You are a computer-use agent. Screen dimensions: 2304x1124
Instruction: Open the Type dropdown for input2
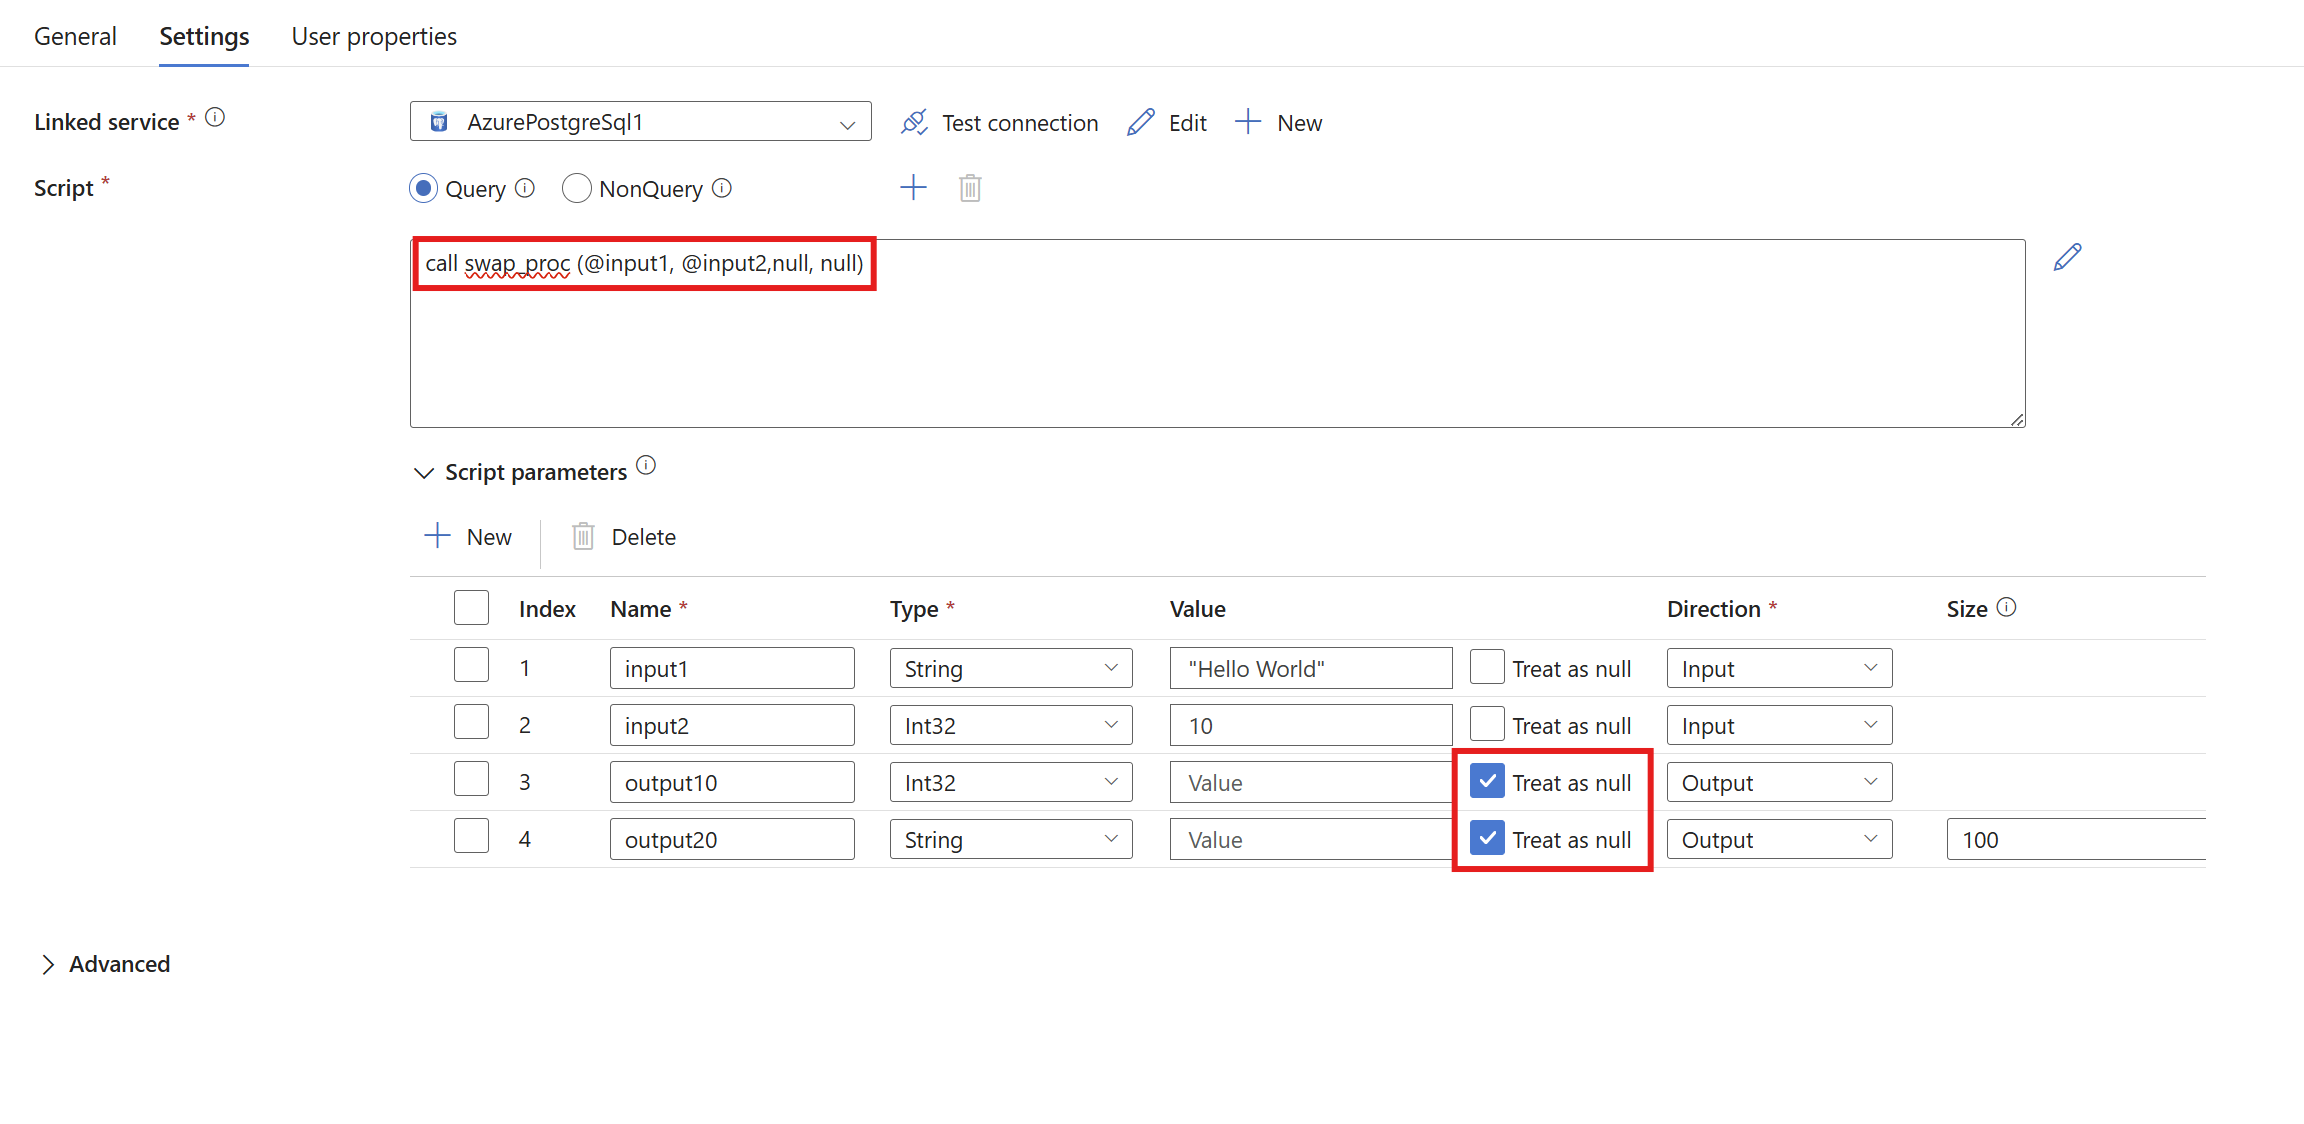1010,725
